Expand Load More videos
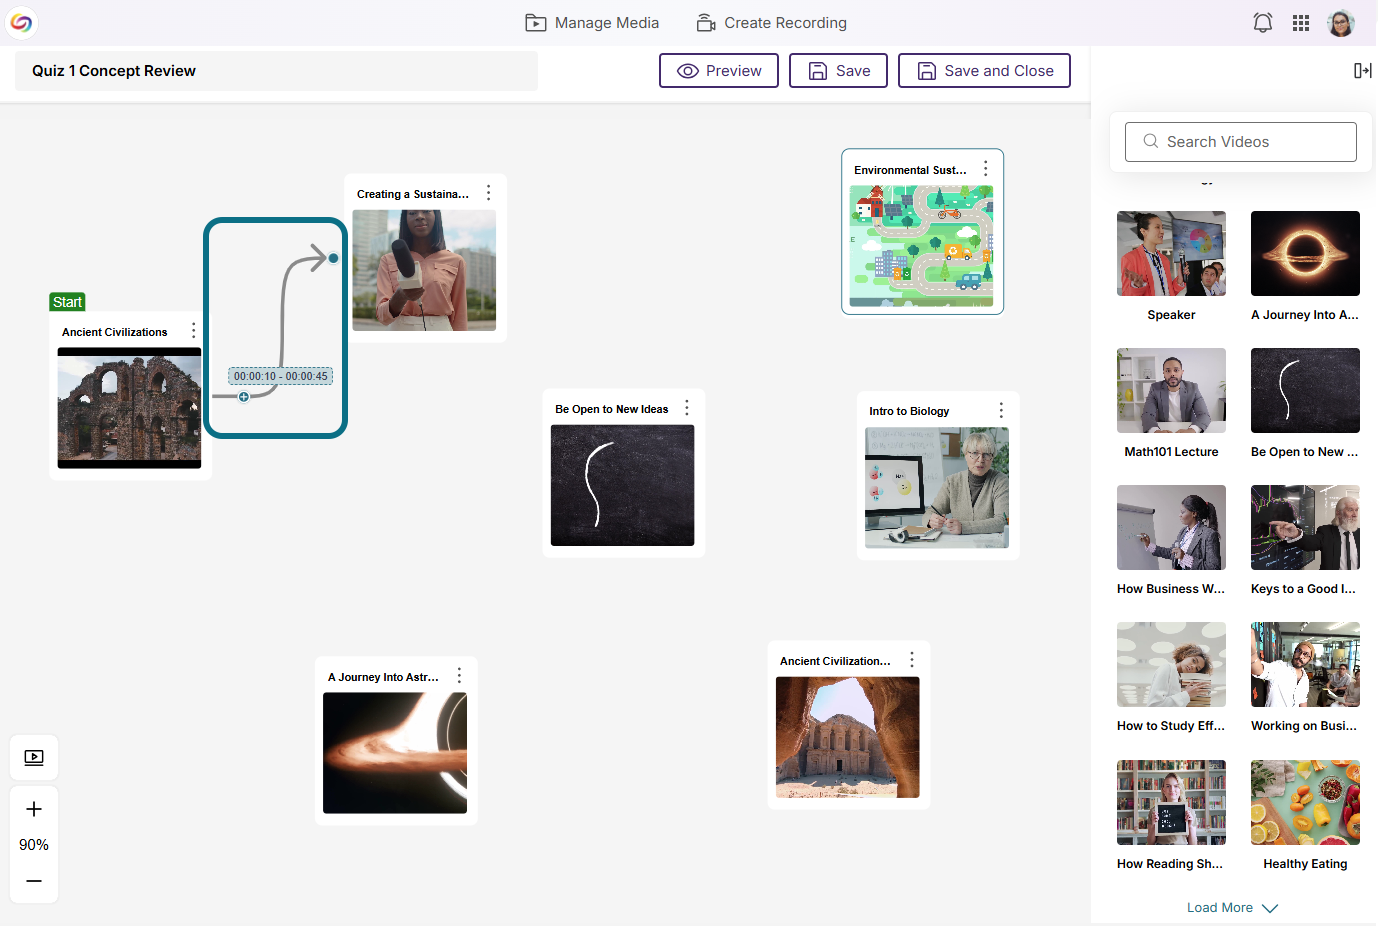This screenshot has height=926, width=1378. coord(1232,908)
